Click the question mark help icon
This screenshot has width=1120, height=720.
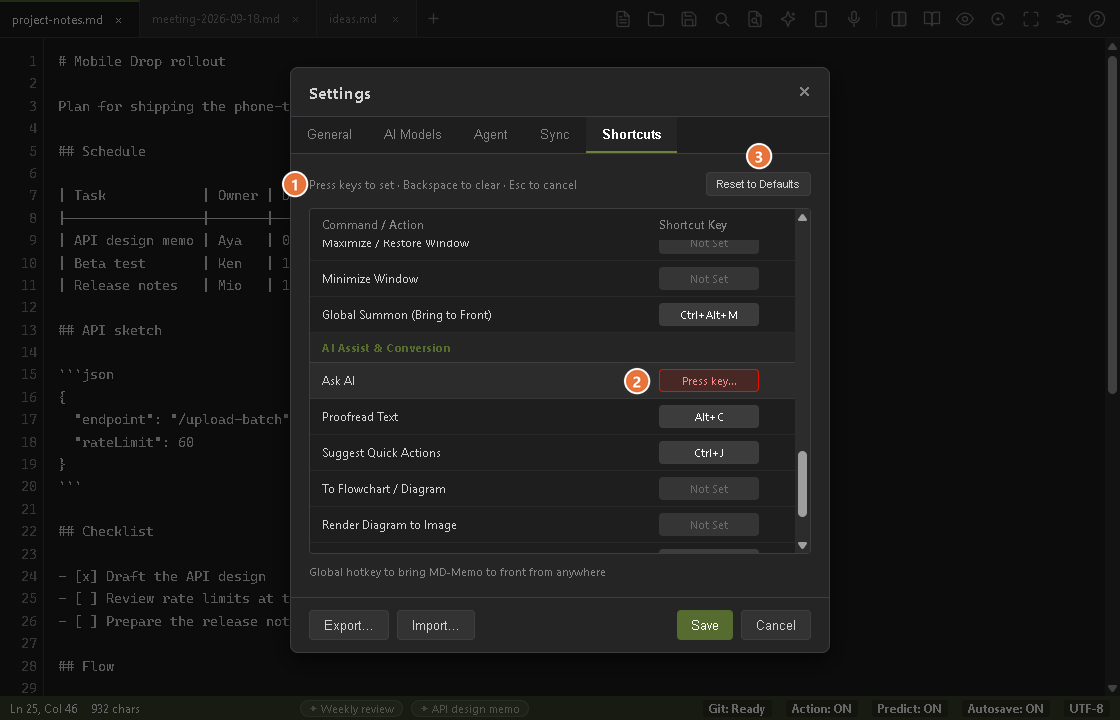click(x=1097, y=19)
